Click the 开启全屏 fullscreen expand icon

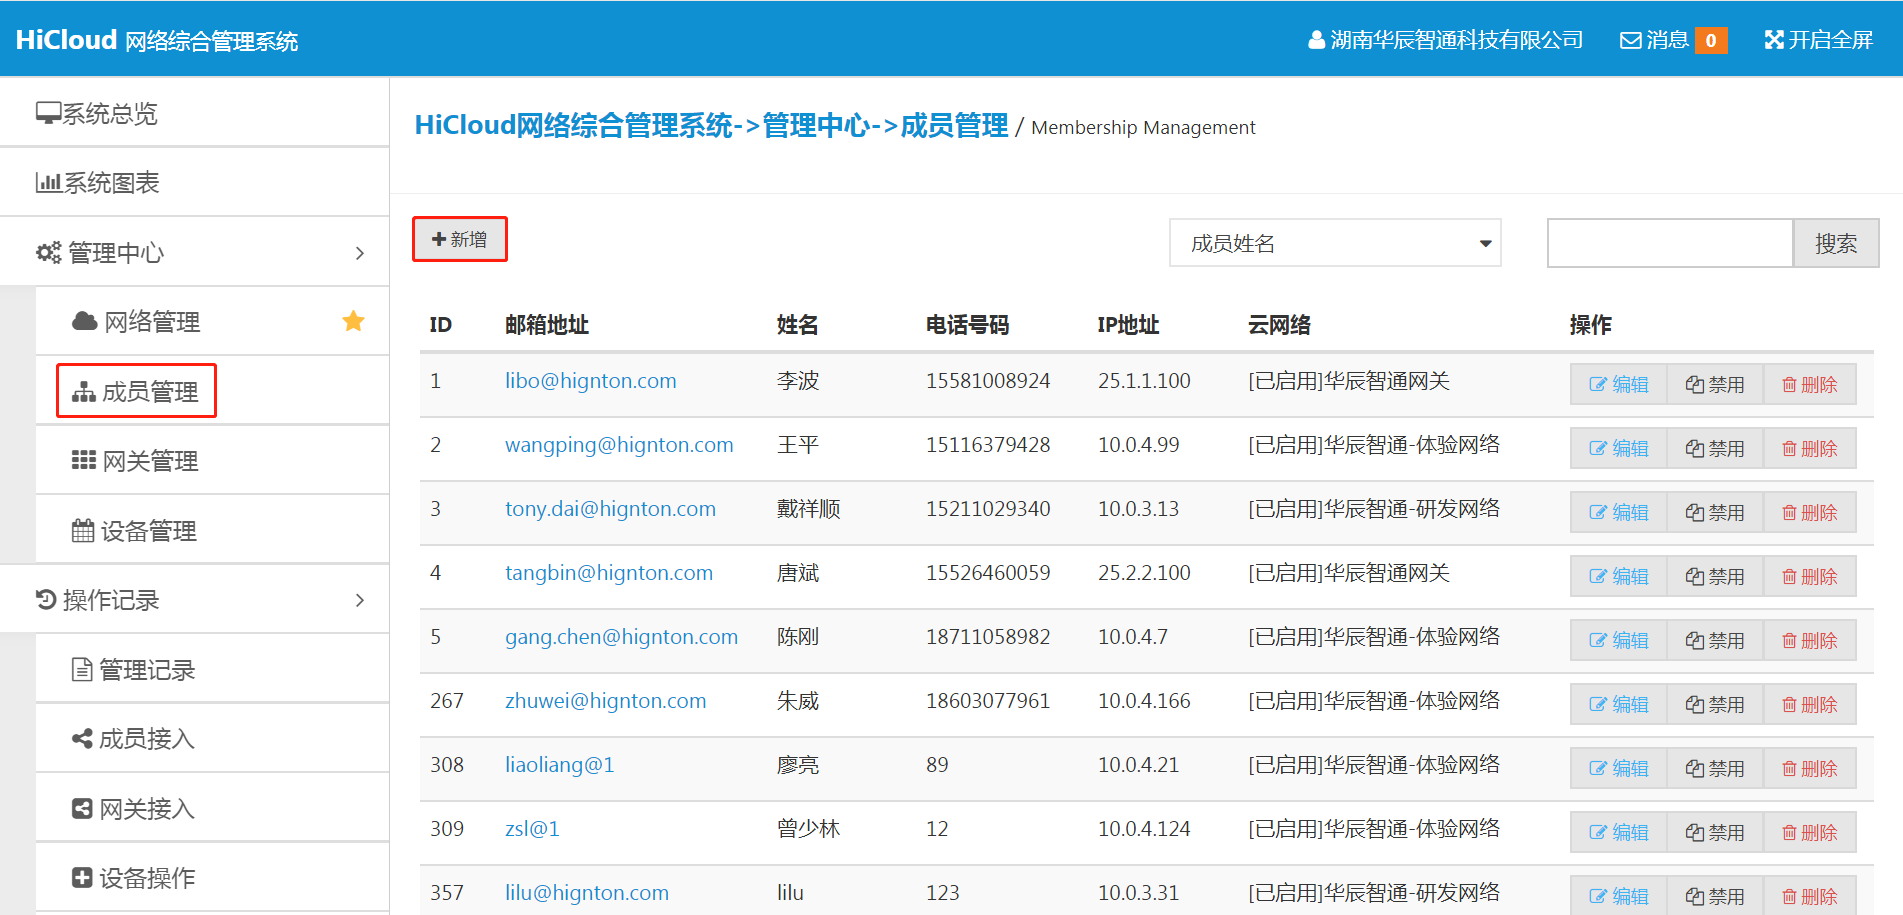[x=1774, y=40]
